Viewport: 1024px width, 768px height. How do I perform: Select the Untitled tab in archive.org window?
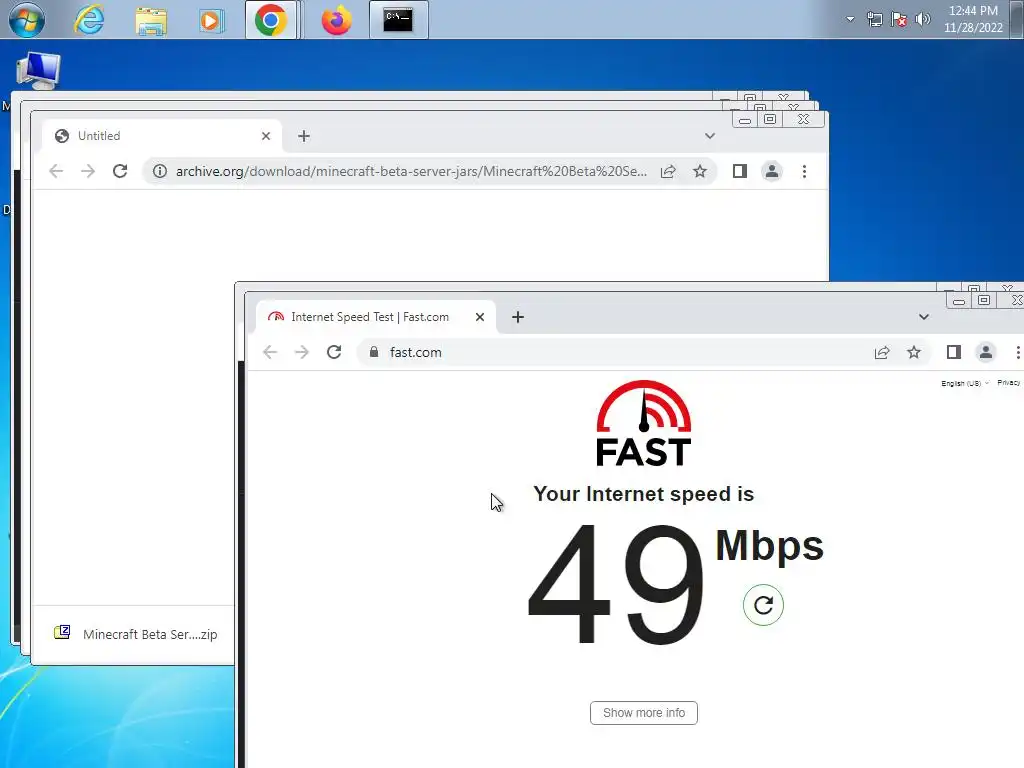[x=163, y=136]
